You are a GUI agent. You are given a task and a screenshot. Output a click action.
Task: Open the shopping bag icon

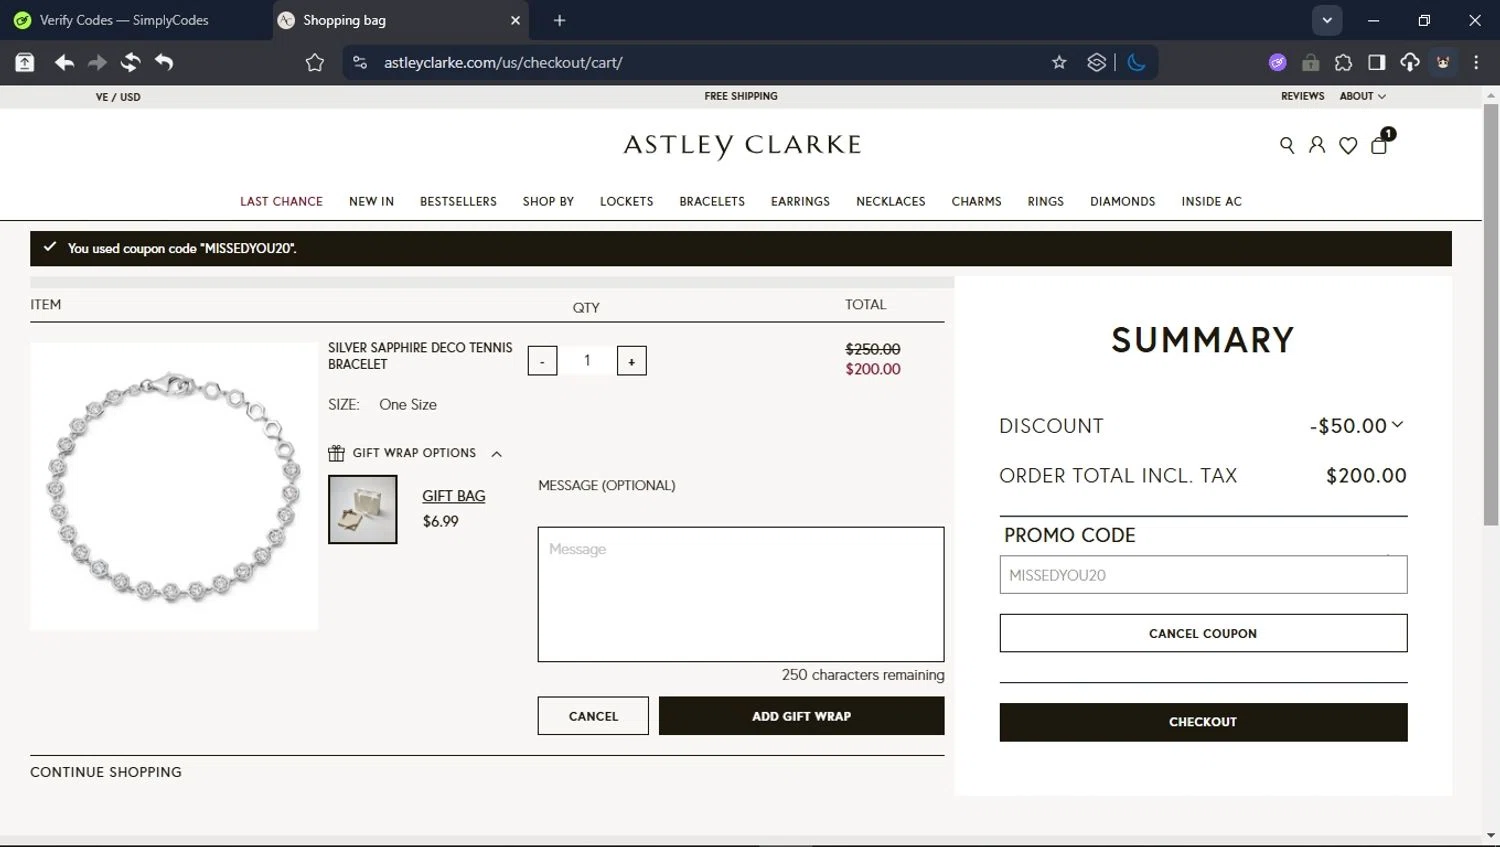pos(1380,144)
